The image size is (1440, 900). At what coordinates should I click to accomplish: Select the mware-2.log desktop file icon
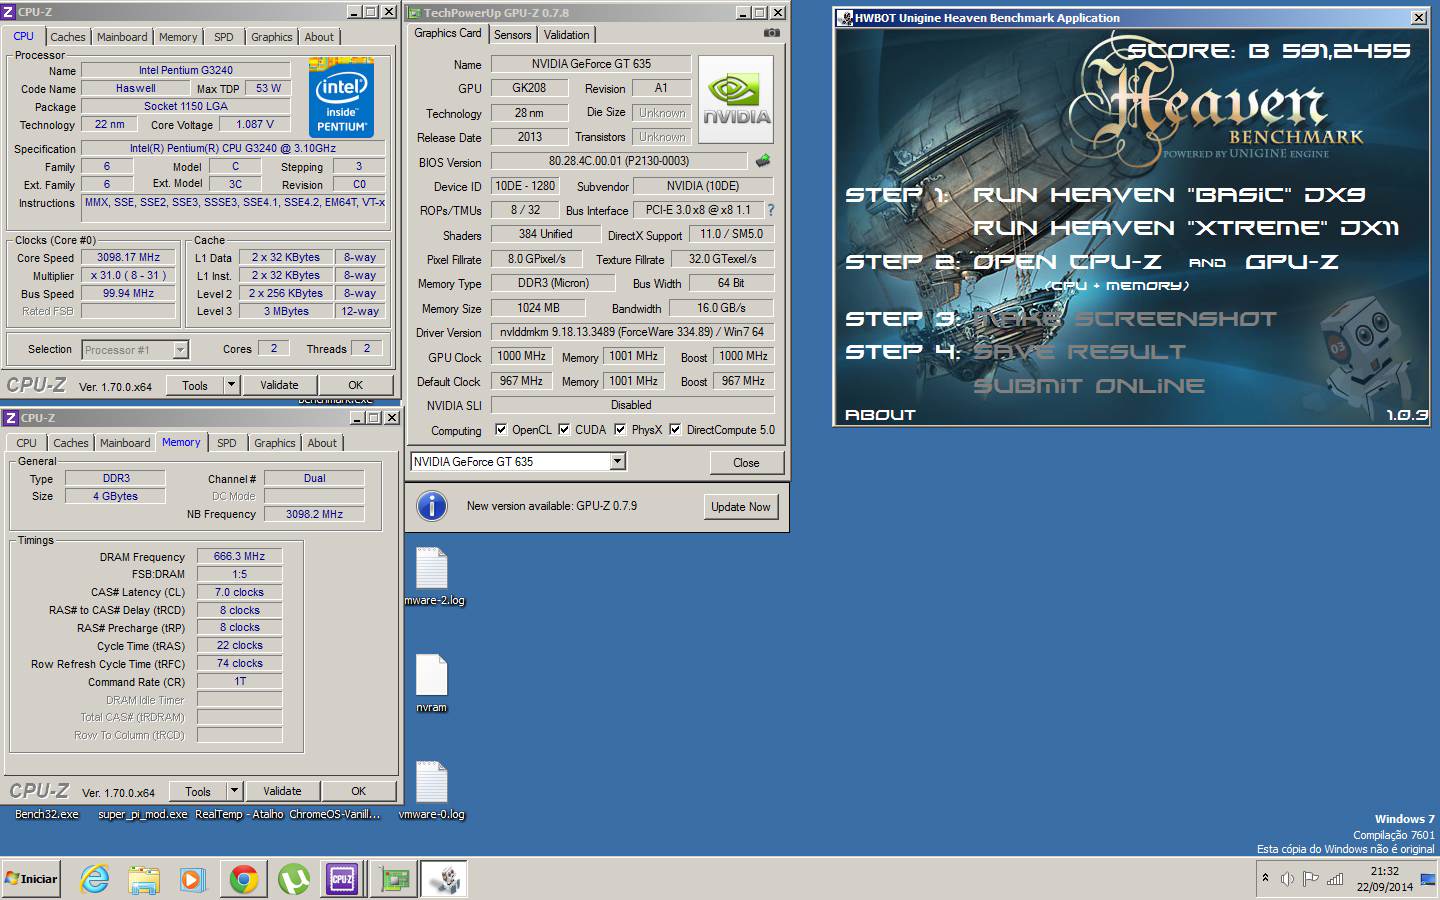(x=432, y=568)
